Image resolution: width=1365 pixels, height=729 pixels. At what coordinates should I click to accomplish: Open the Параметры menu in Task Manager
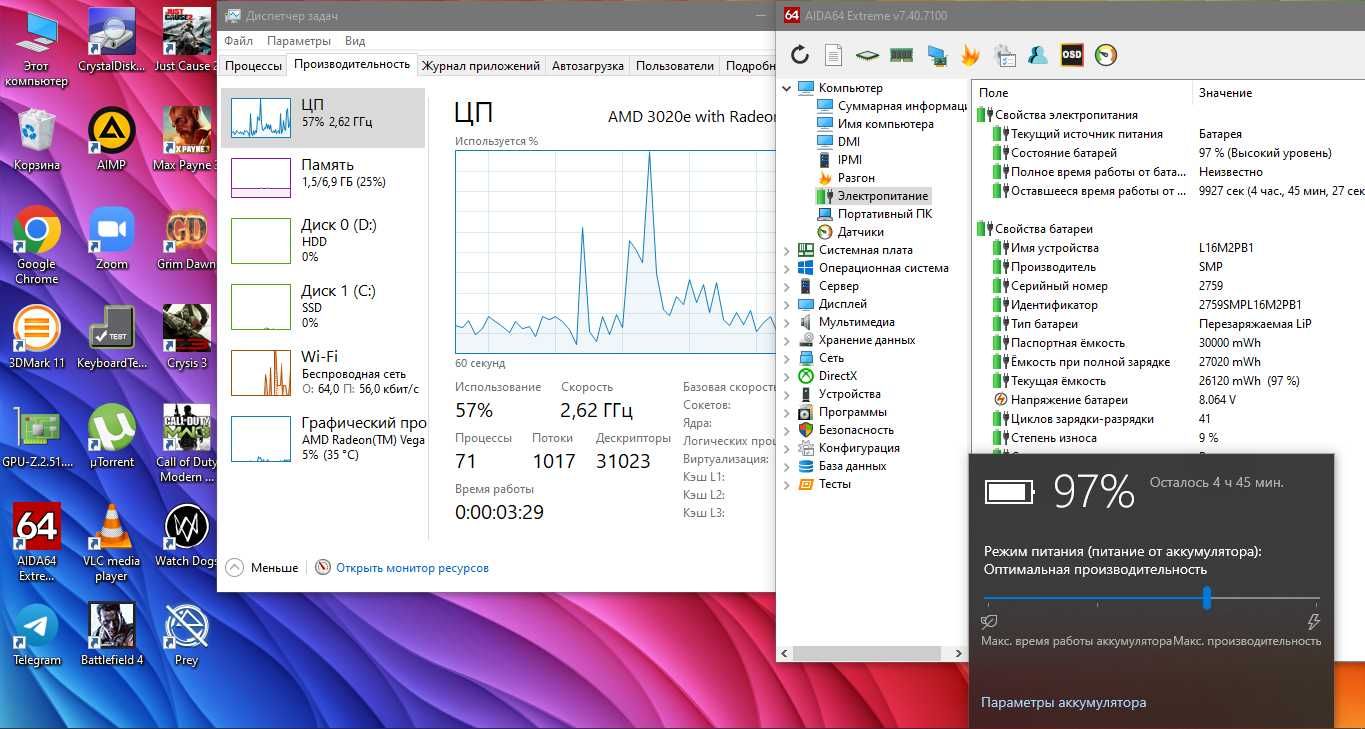[299, 41]
